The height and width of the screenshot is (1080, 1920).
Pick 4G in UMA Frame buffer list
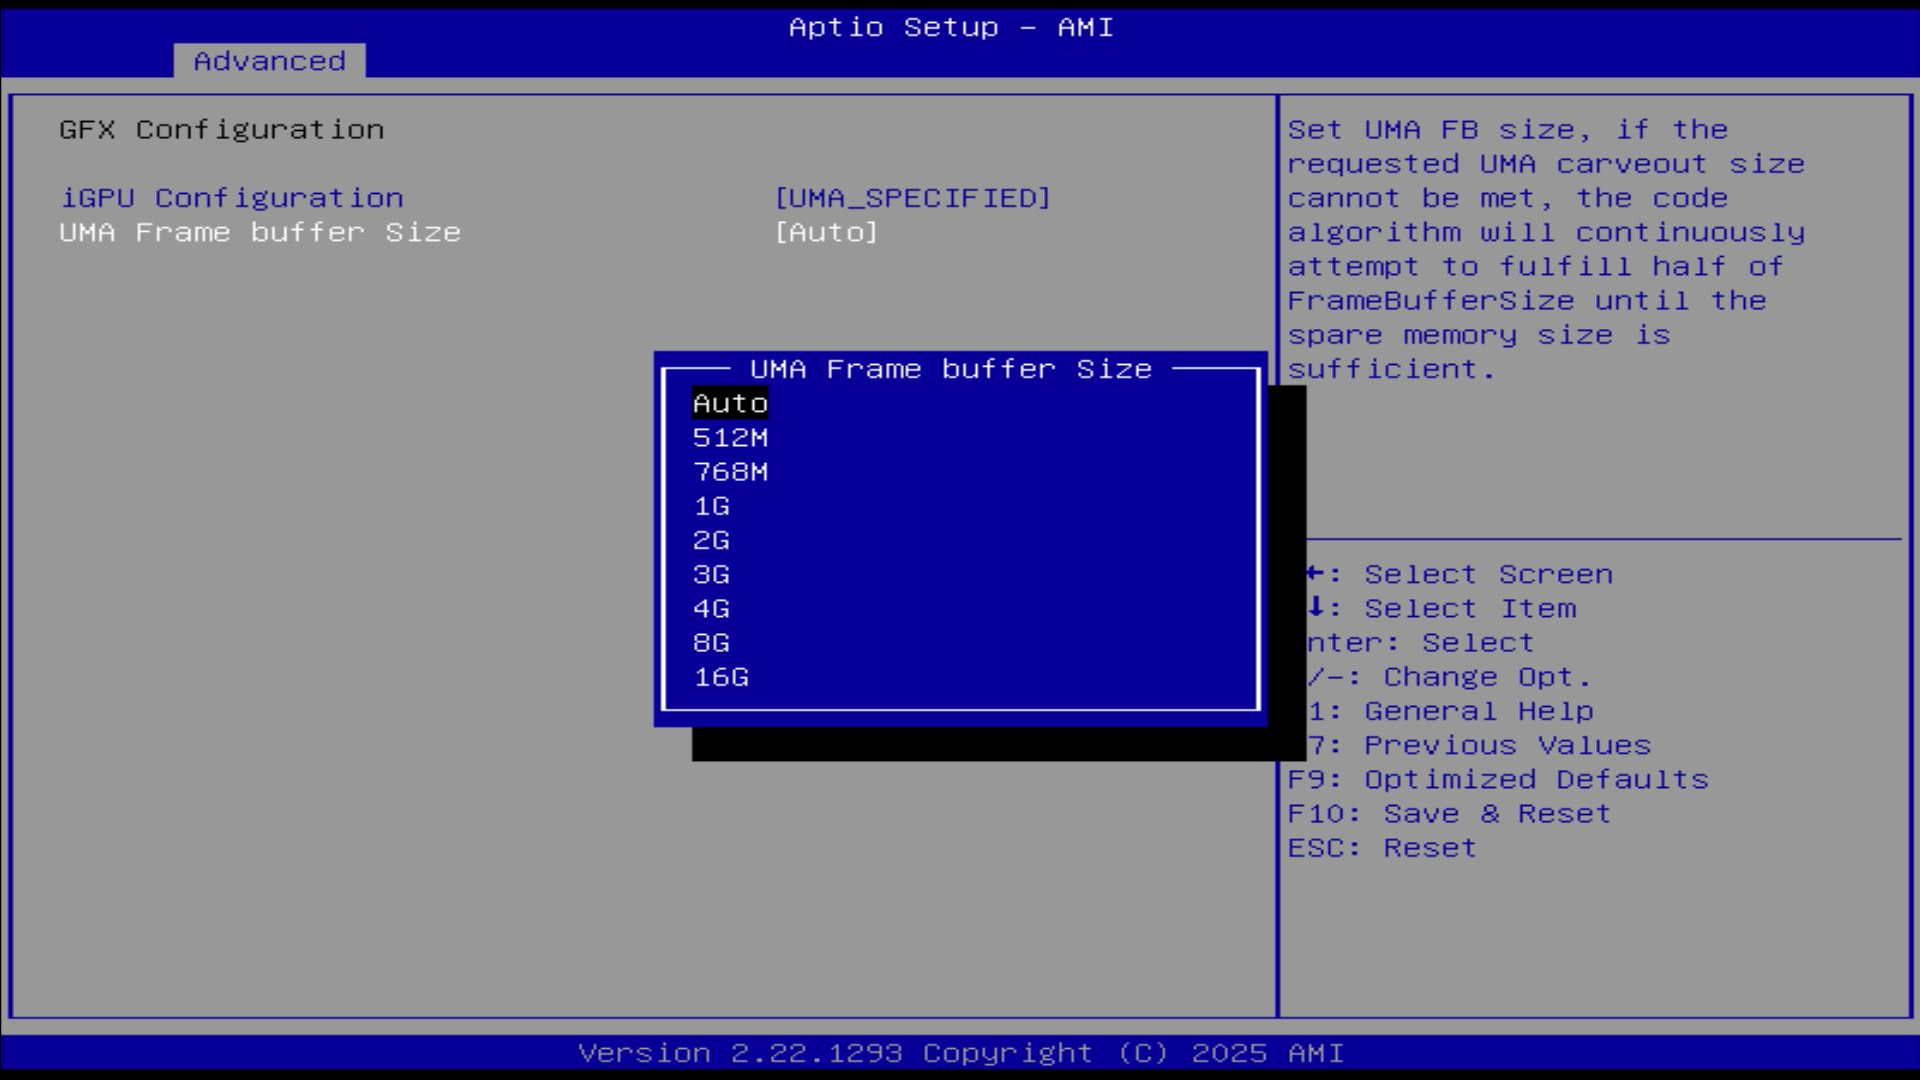pyautogui.click(x=711, y=609)
